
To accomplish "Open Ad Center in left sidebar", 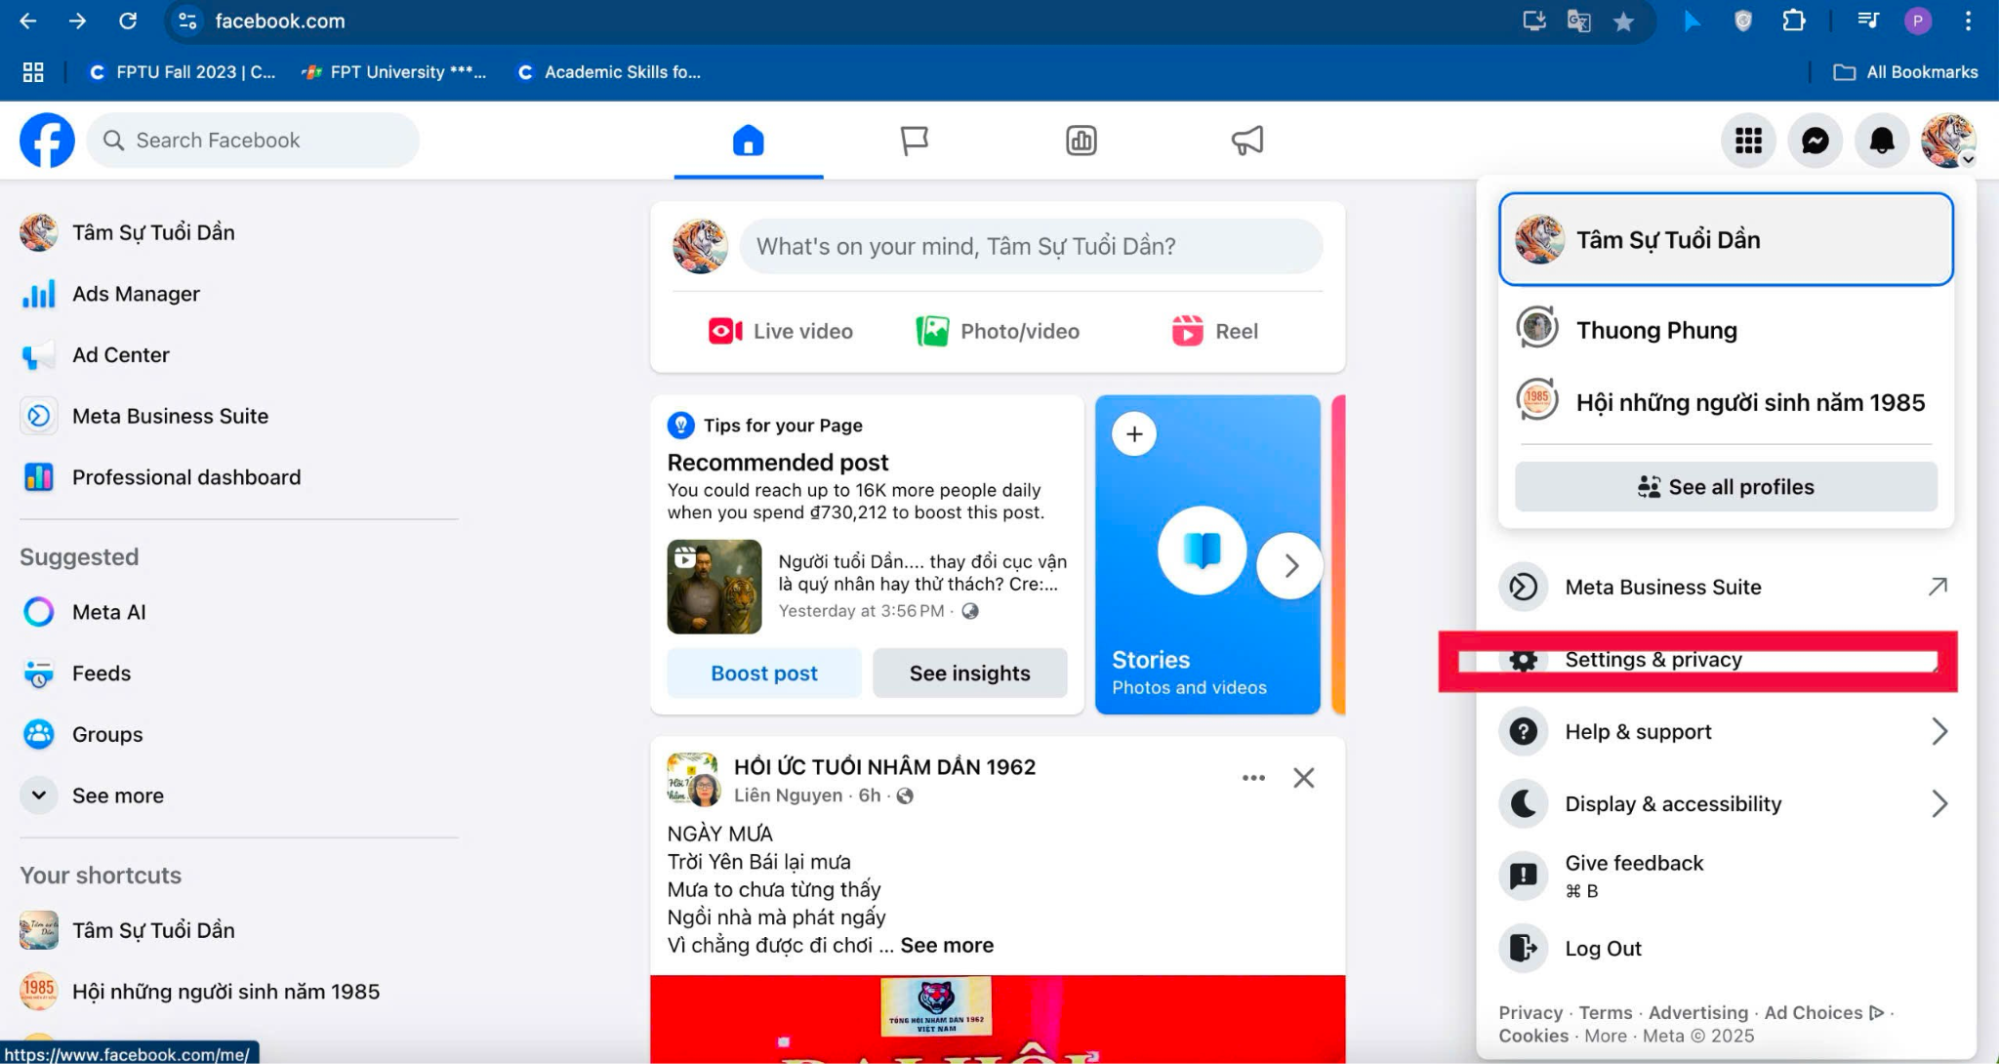I will click(x=238, y=355).
